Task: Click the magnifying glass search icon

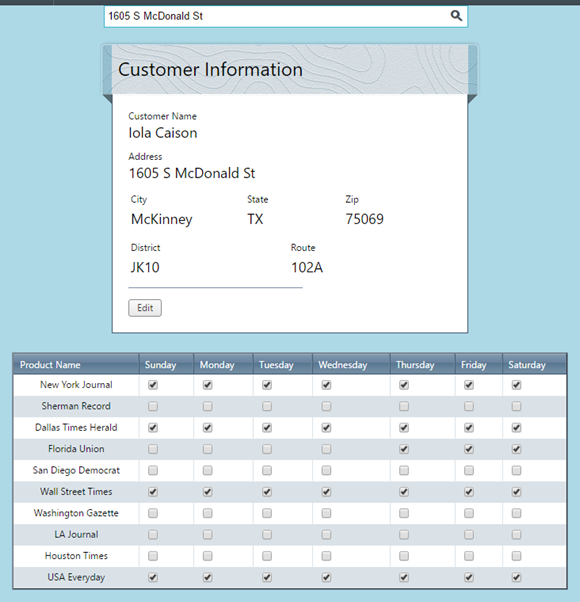Action: coord(456,16)
